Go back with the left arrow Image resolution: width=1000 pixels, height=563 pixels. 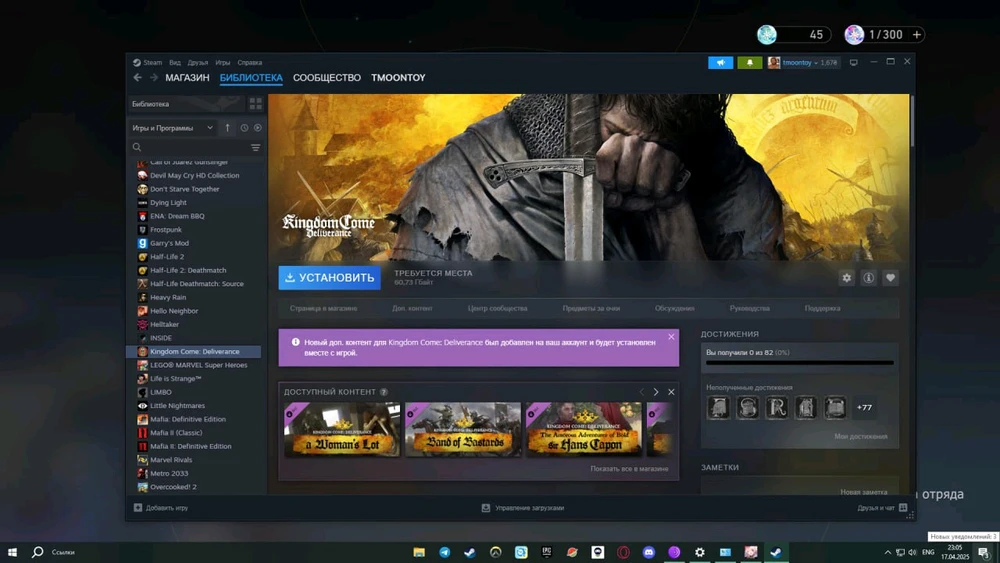click(137, 77)
